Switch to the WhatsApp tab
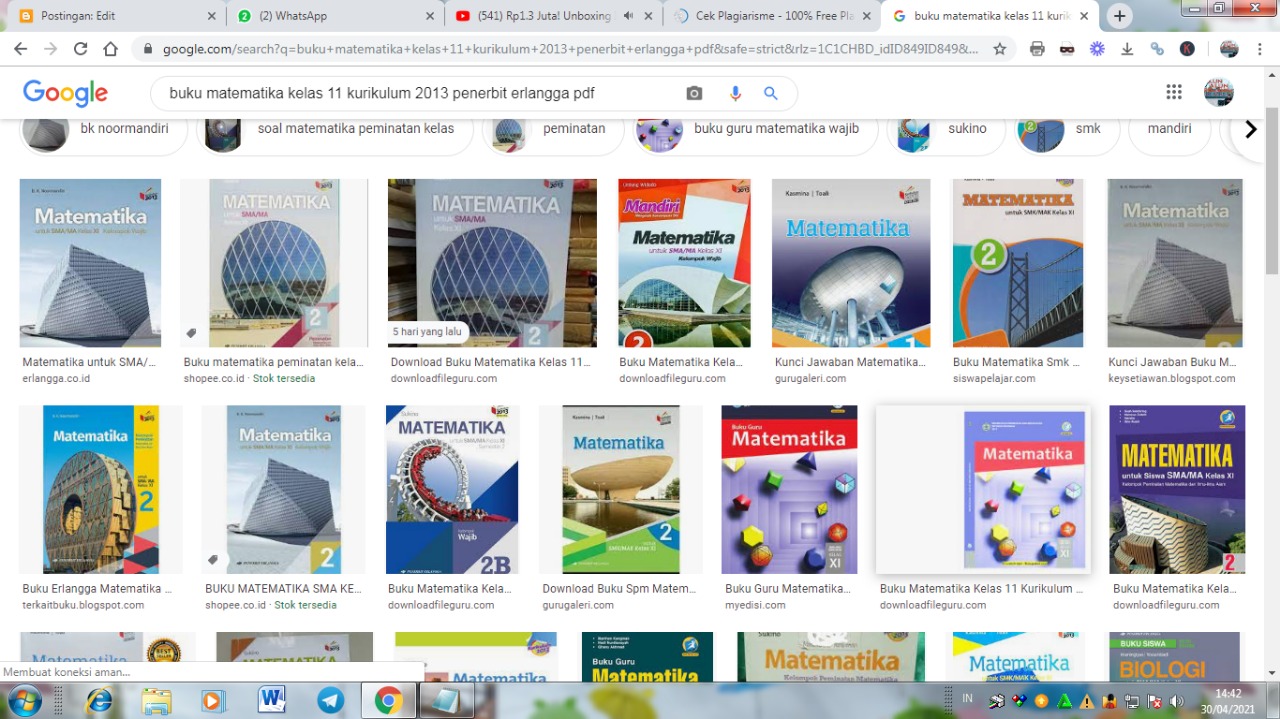 (334, 16)
